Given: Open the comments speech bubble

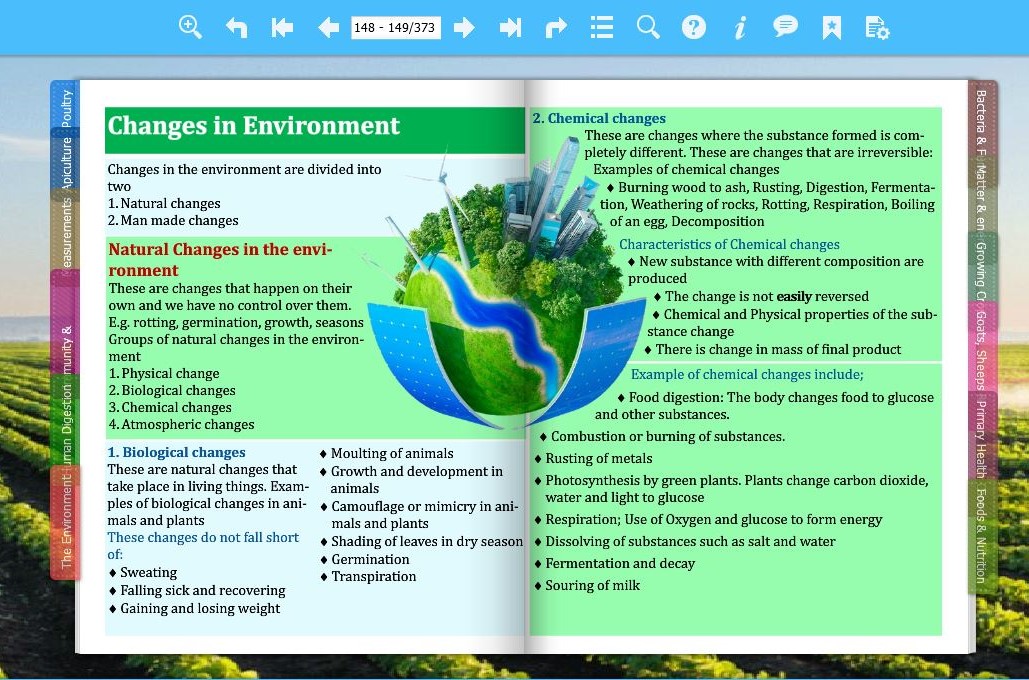Looking at the screenshot, I should [x=786, y=27].
